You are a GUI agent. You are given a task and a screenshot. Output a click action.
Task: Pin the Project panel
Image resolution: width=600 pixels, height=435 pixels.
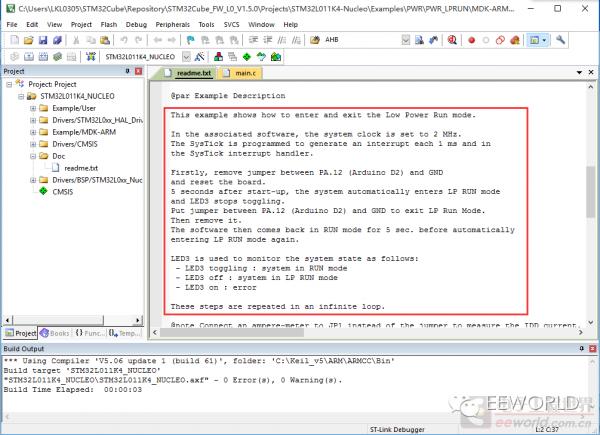click(x=127, y=71)
